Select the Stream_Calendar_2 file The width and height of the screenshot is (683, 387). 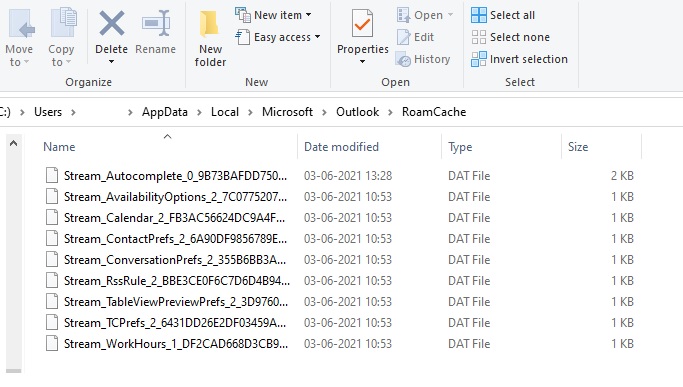[174, 218]
